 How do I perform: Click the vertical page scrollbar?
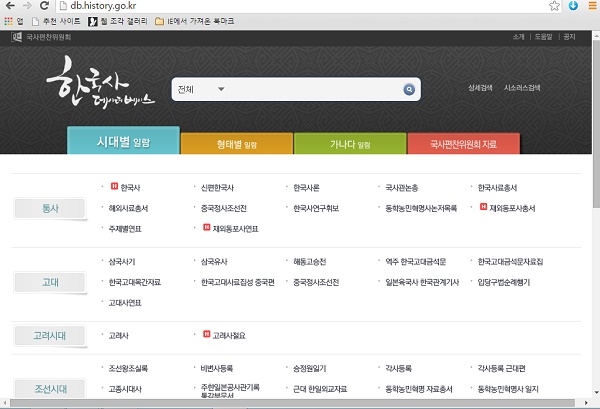(594, 200)
